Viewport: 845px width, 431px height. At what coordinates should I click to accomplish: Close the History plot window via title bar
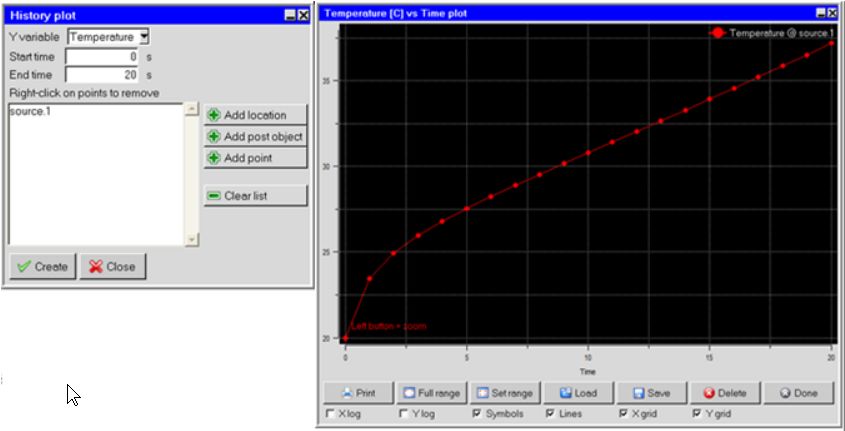(x=303, y=16)
